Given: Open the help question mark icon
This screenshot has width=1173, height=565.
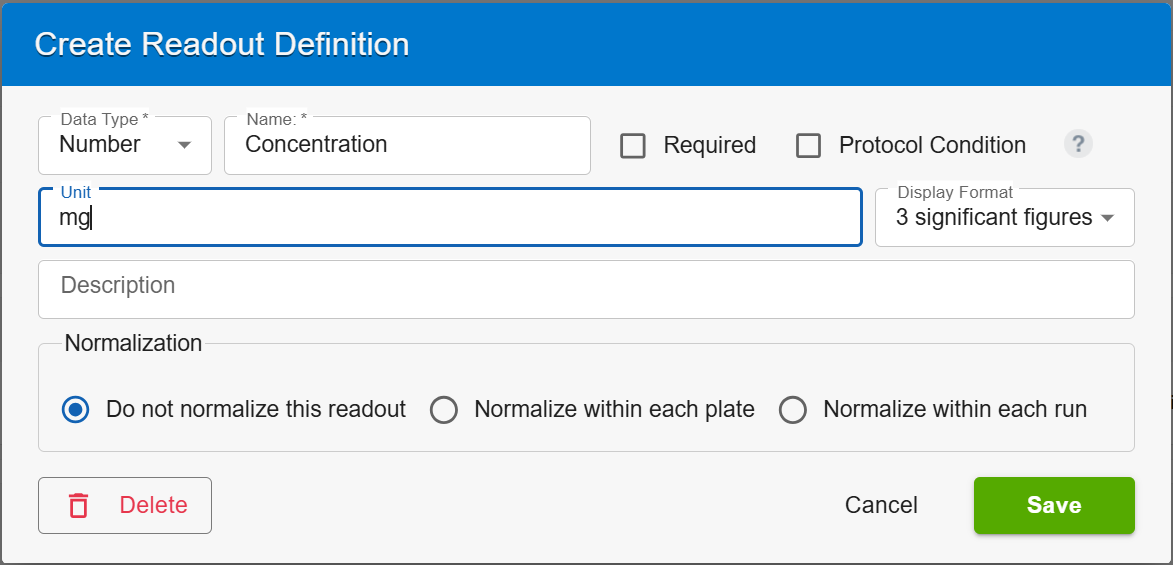Looking at the screenshot, I should [1078, 144].
